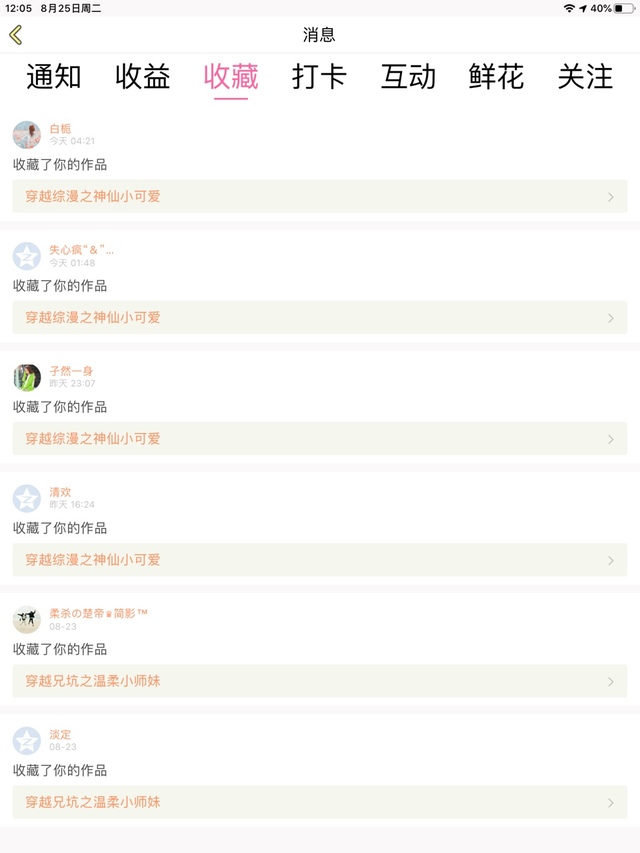This screenshot has height=853, width=640.
Task: Switch to the 关注 tab
Action: (585, 77)
